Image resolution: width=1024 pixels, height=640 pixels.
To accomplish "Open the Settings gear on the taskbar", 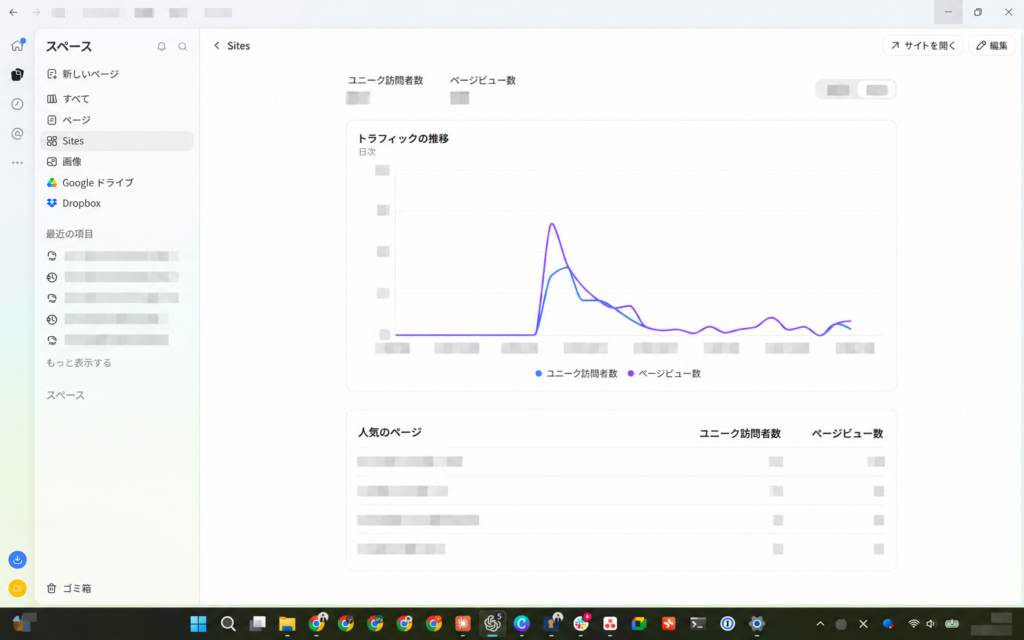I will 757,624.
